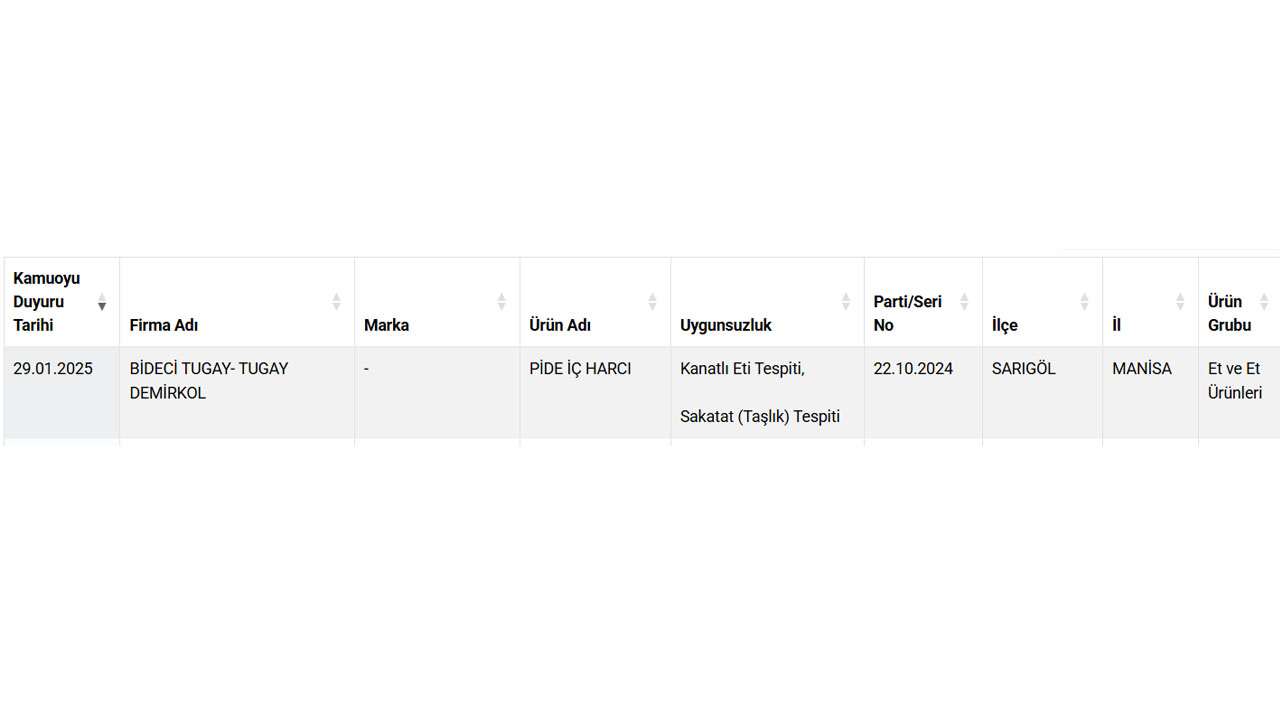Click sort arrows icon beside Firma Adı
This screenshot has width=1280, height=720.
coord(337,302)
